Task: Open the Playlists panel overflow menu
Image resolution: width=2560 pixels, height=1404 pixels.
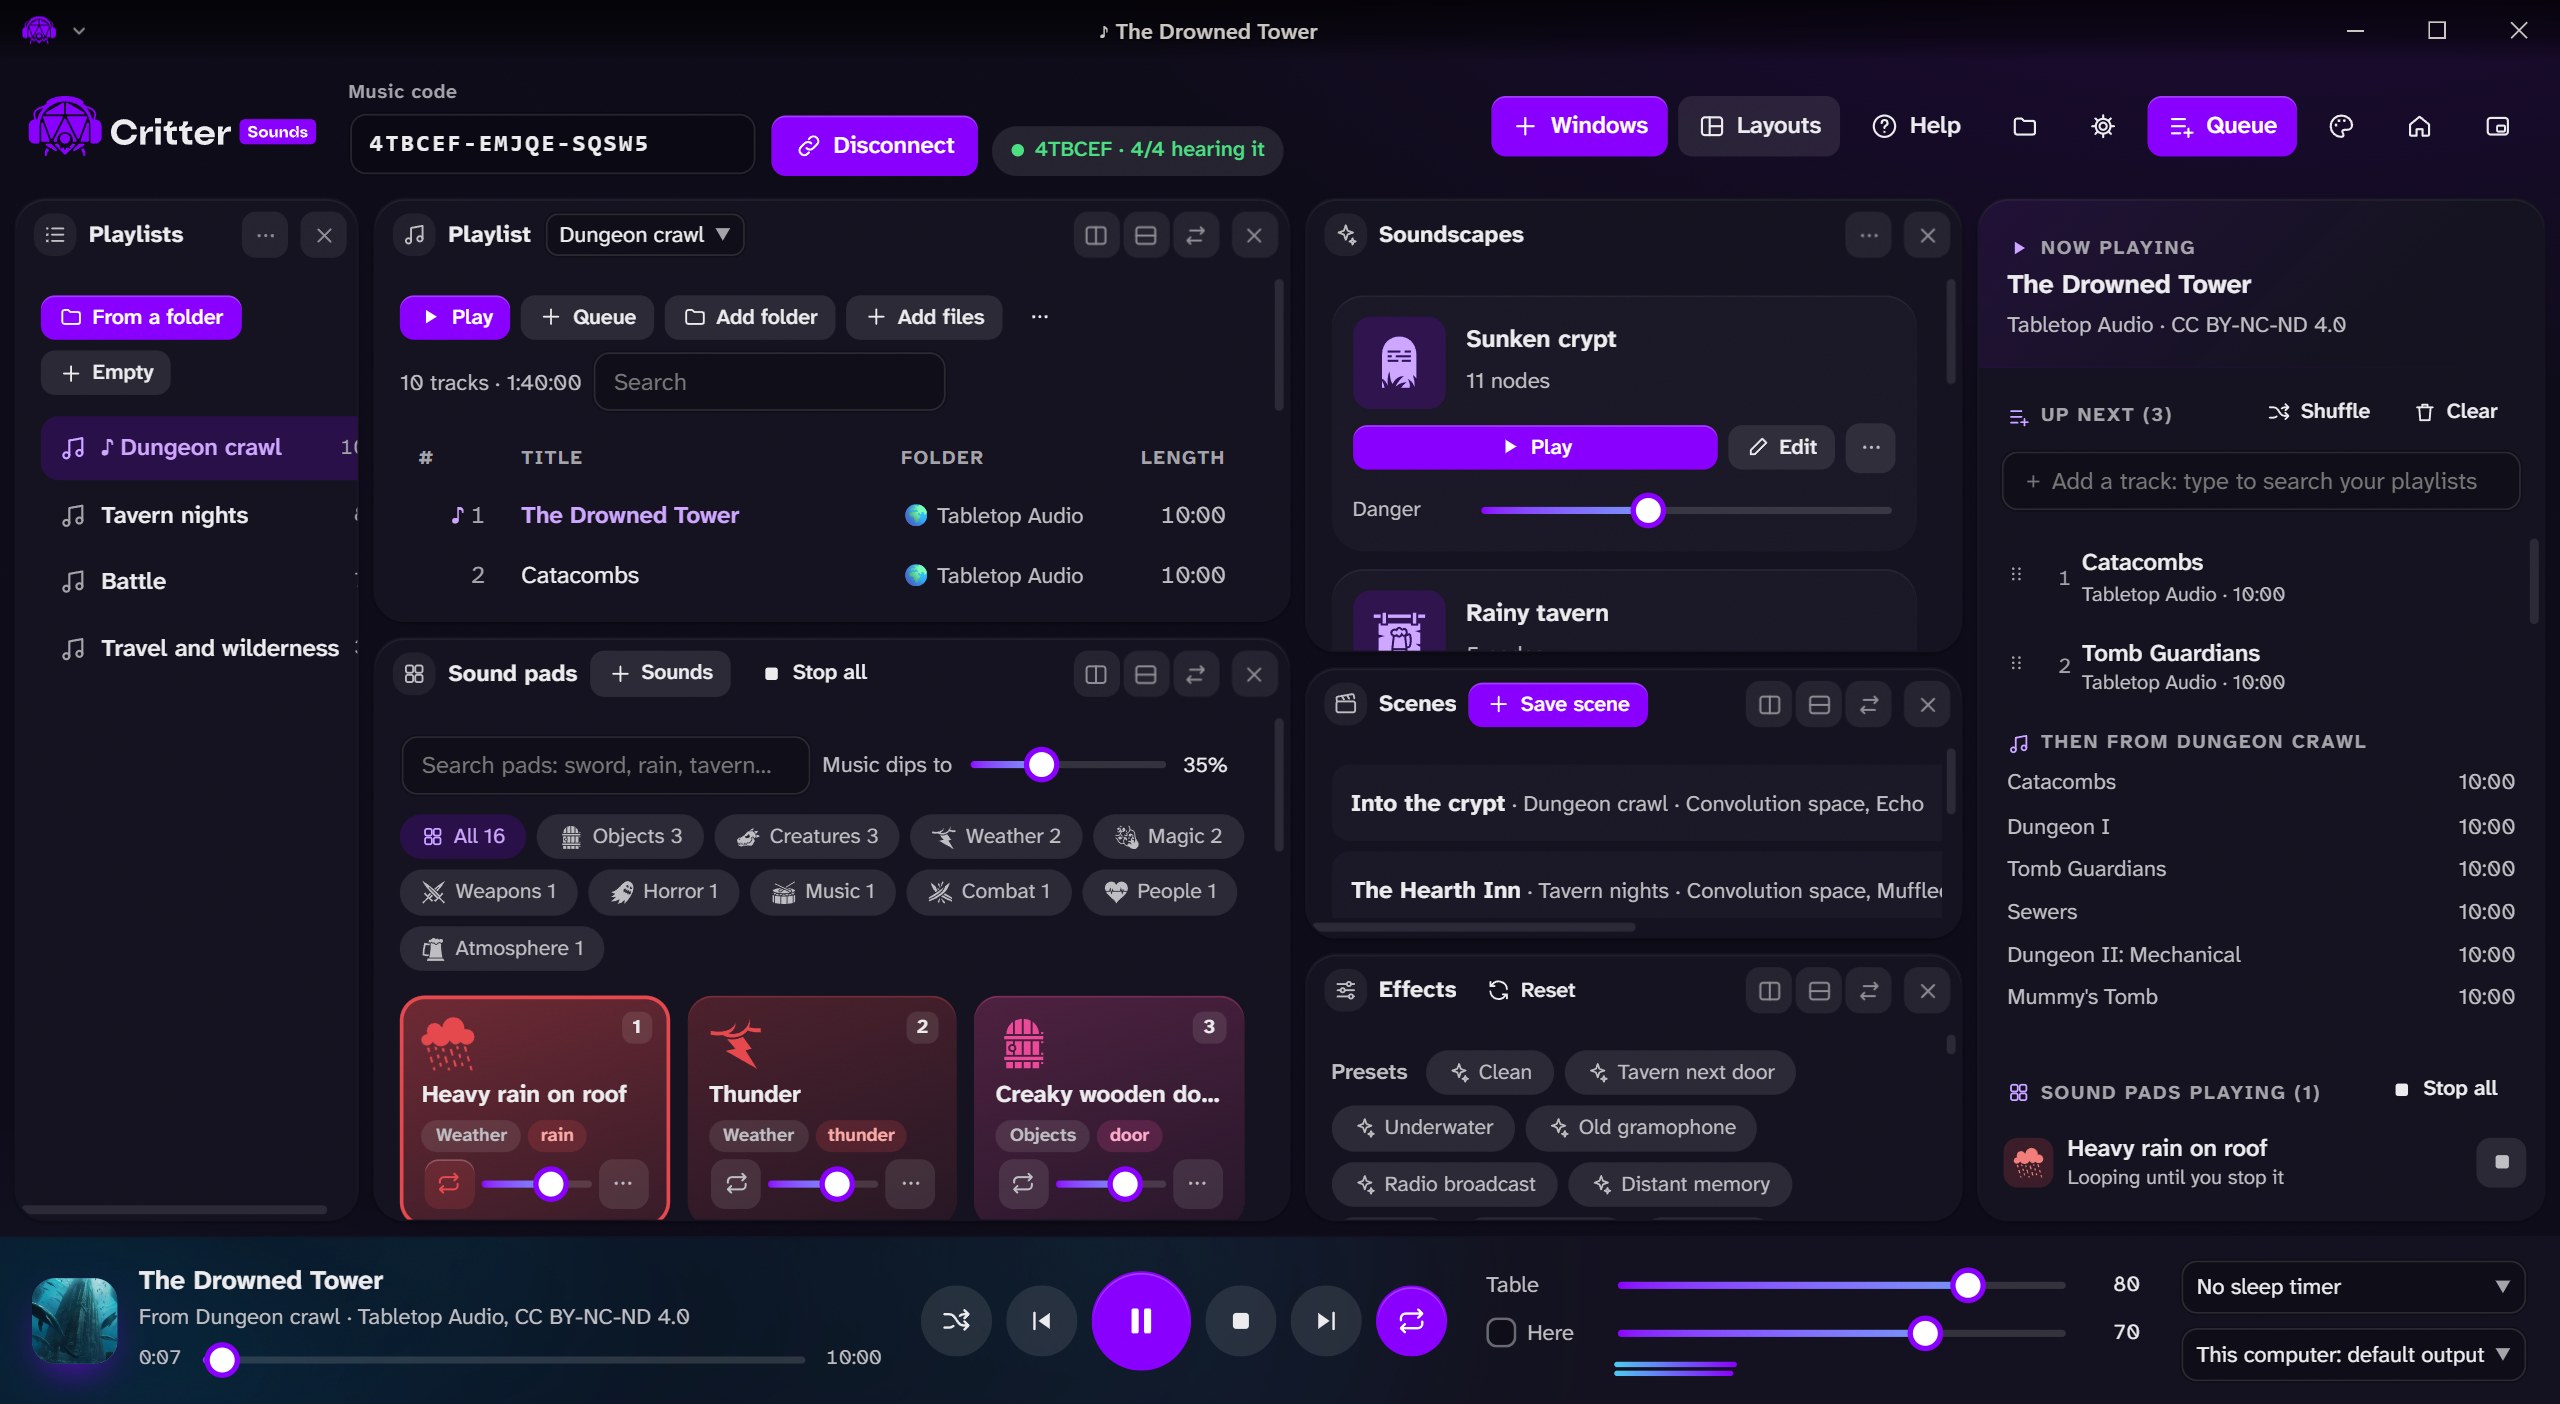Action: point(265,235)
